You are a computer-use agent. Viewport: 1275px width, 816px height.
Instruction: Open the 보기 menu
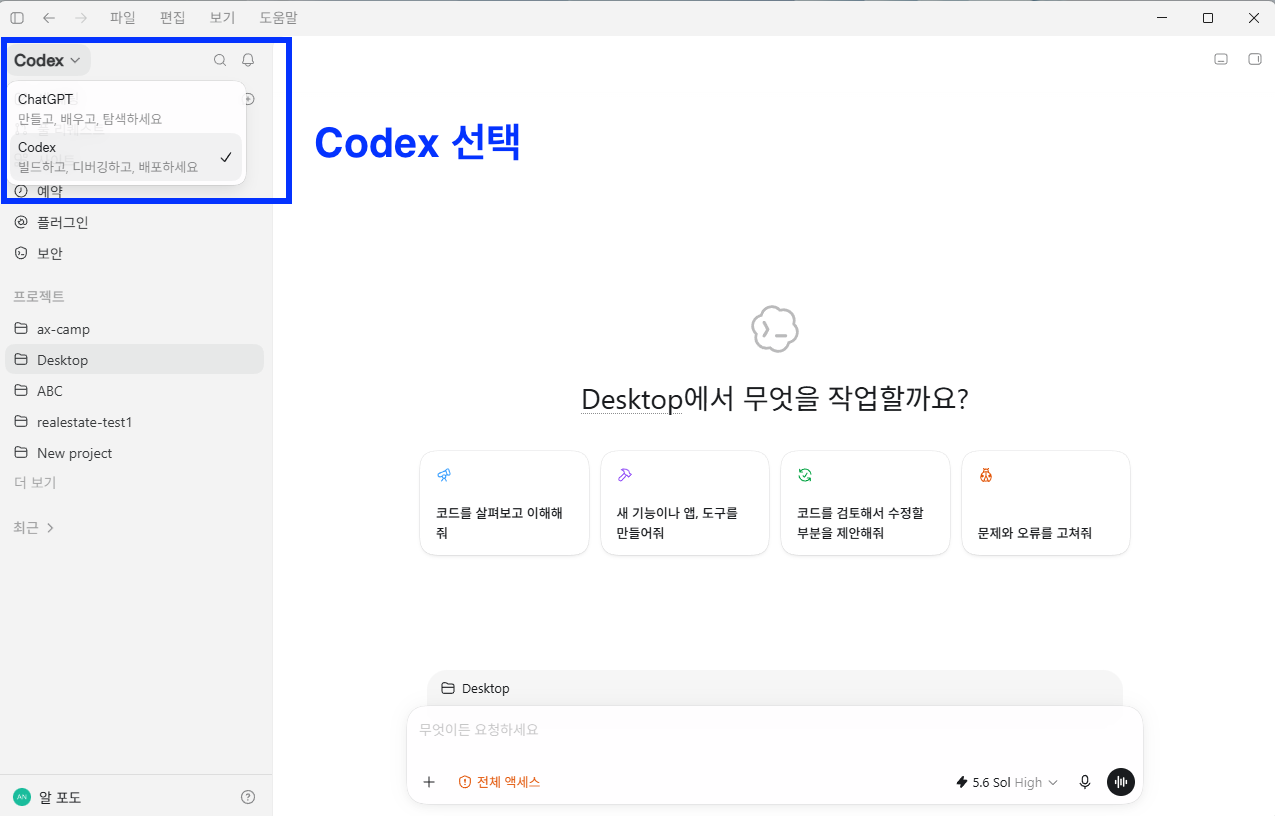222,18
